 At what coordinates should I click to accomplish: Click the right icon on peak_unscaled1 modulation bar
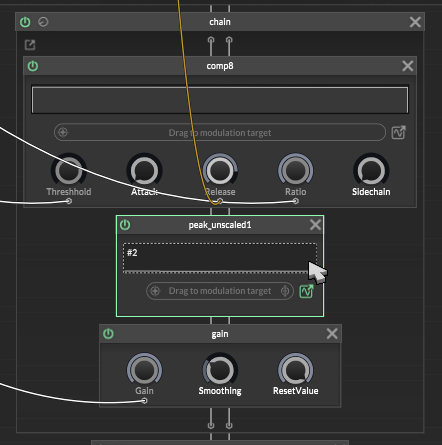click(285, 291)
